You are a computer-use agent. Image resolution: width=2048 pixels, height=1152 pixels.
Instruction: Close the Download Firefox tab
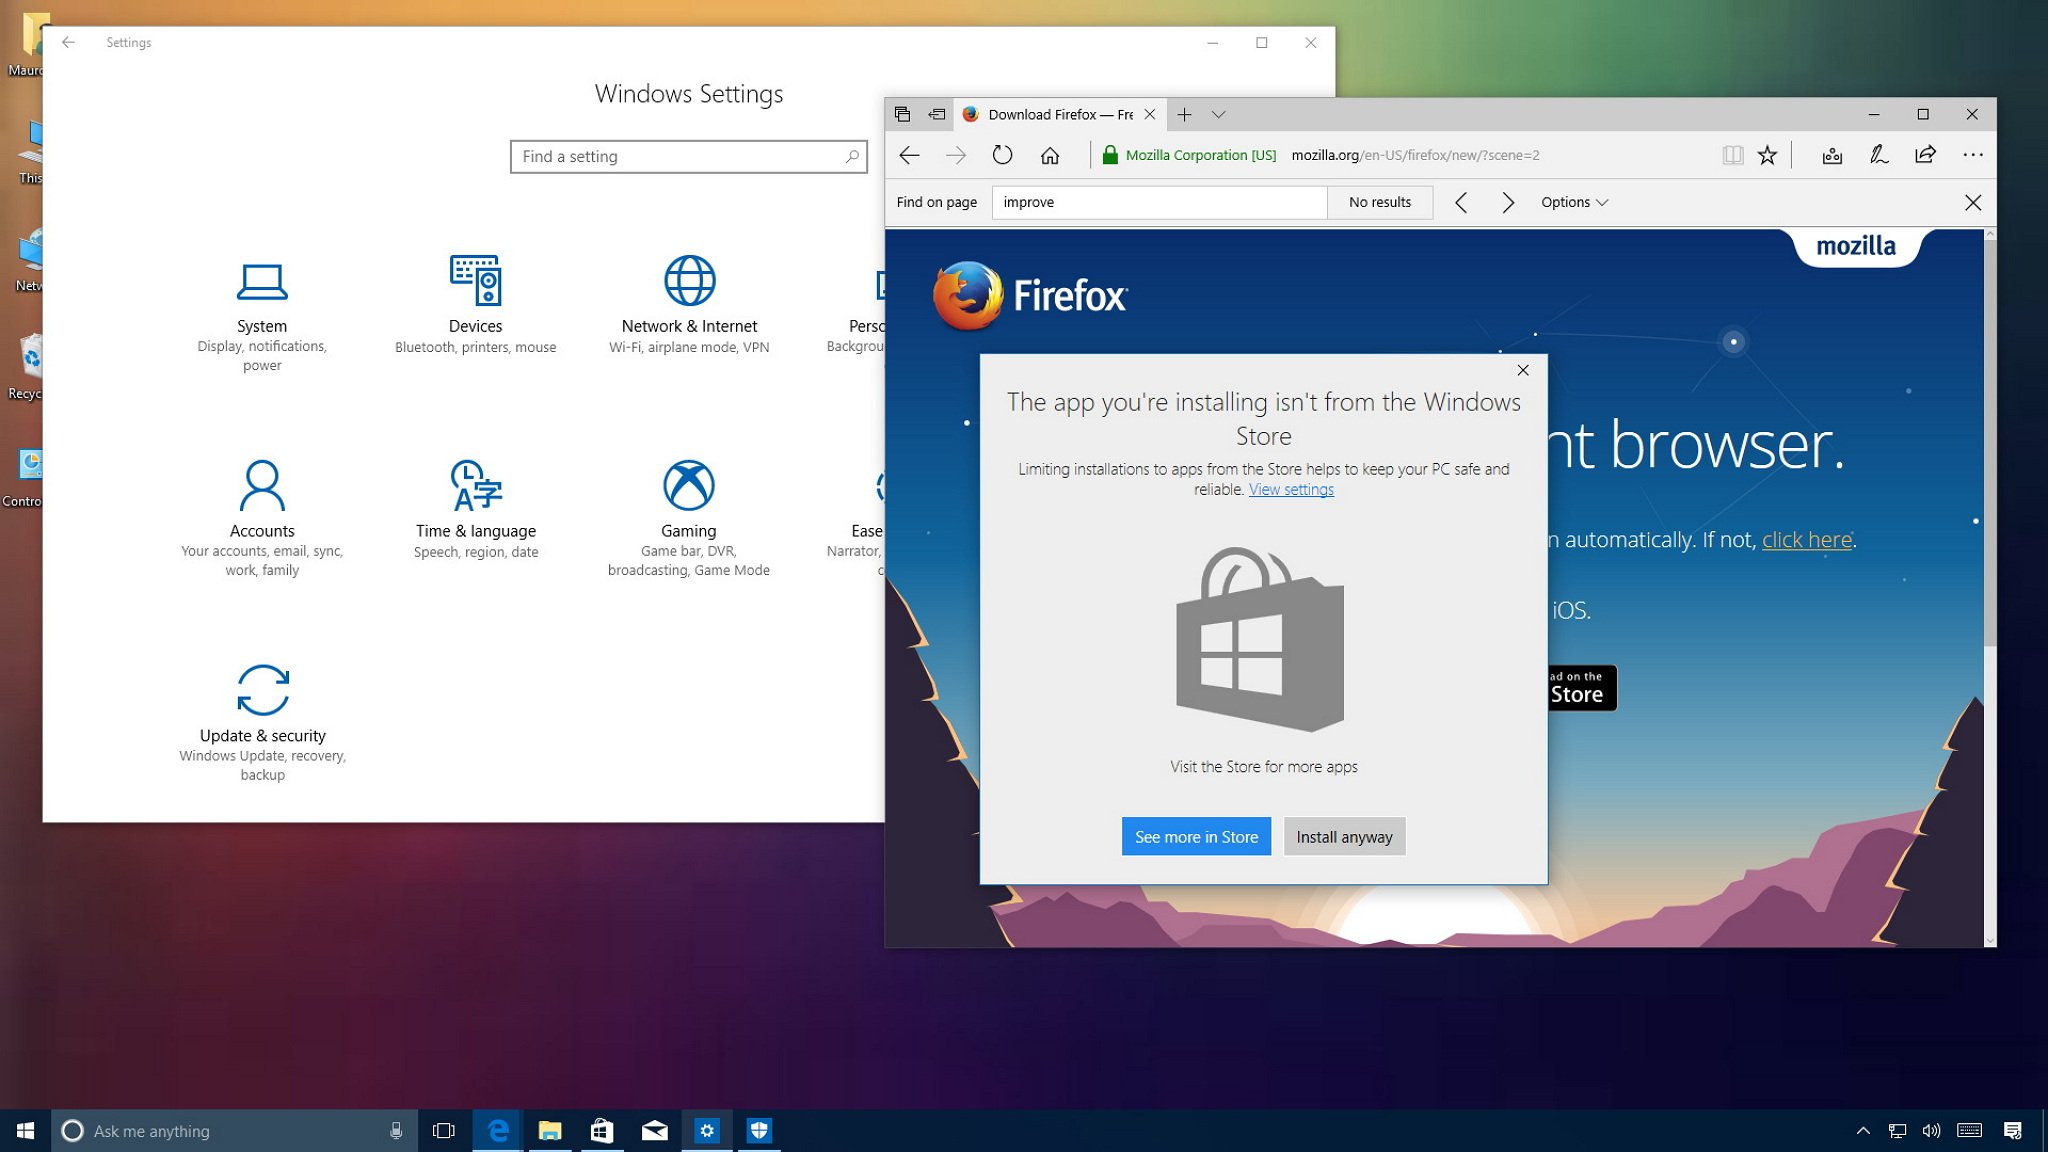pyautogui.click(x=1150, y=114)
